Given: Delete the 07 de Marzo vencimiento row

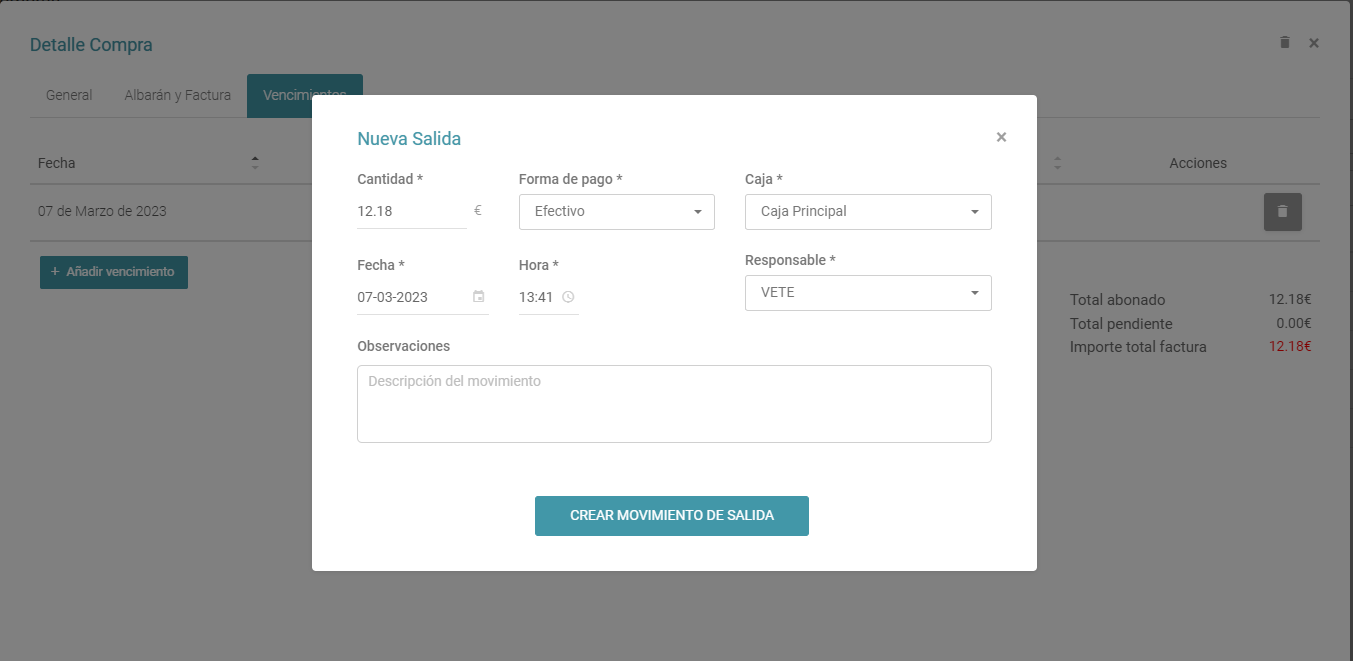Looking at the screenshot, I should pyautogui.click(x=1282, y=212).
